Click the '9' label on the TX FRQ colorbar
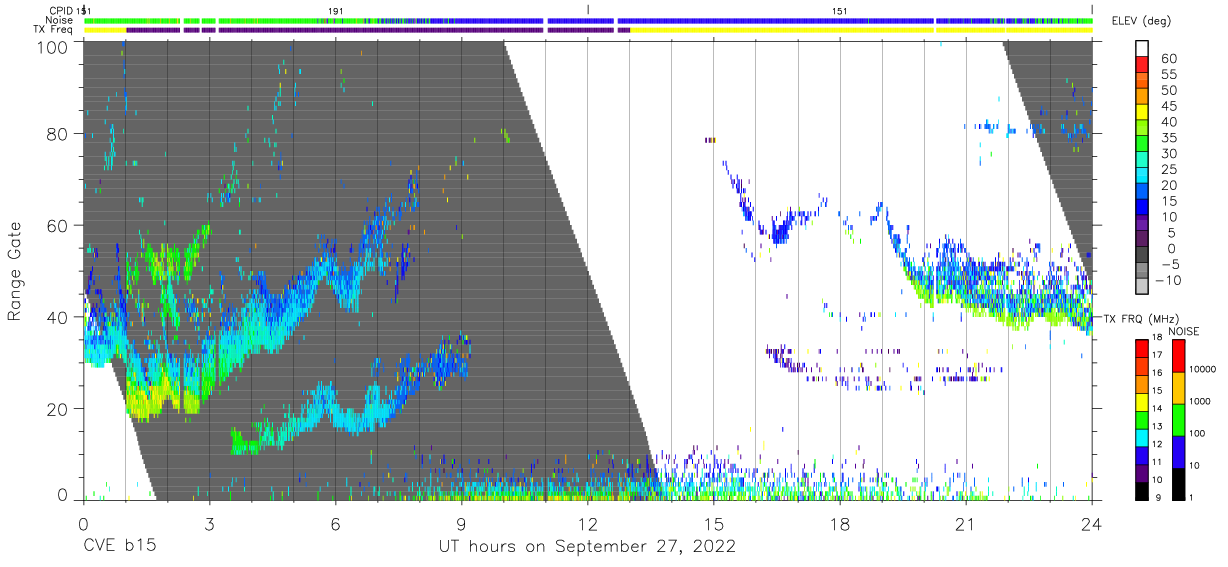This screenshot has height=567, width=1228. (x=1158, y=498)
